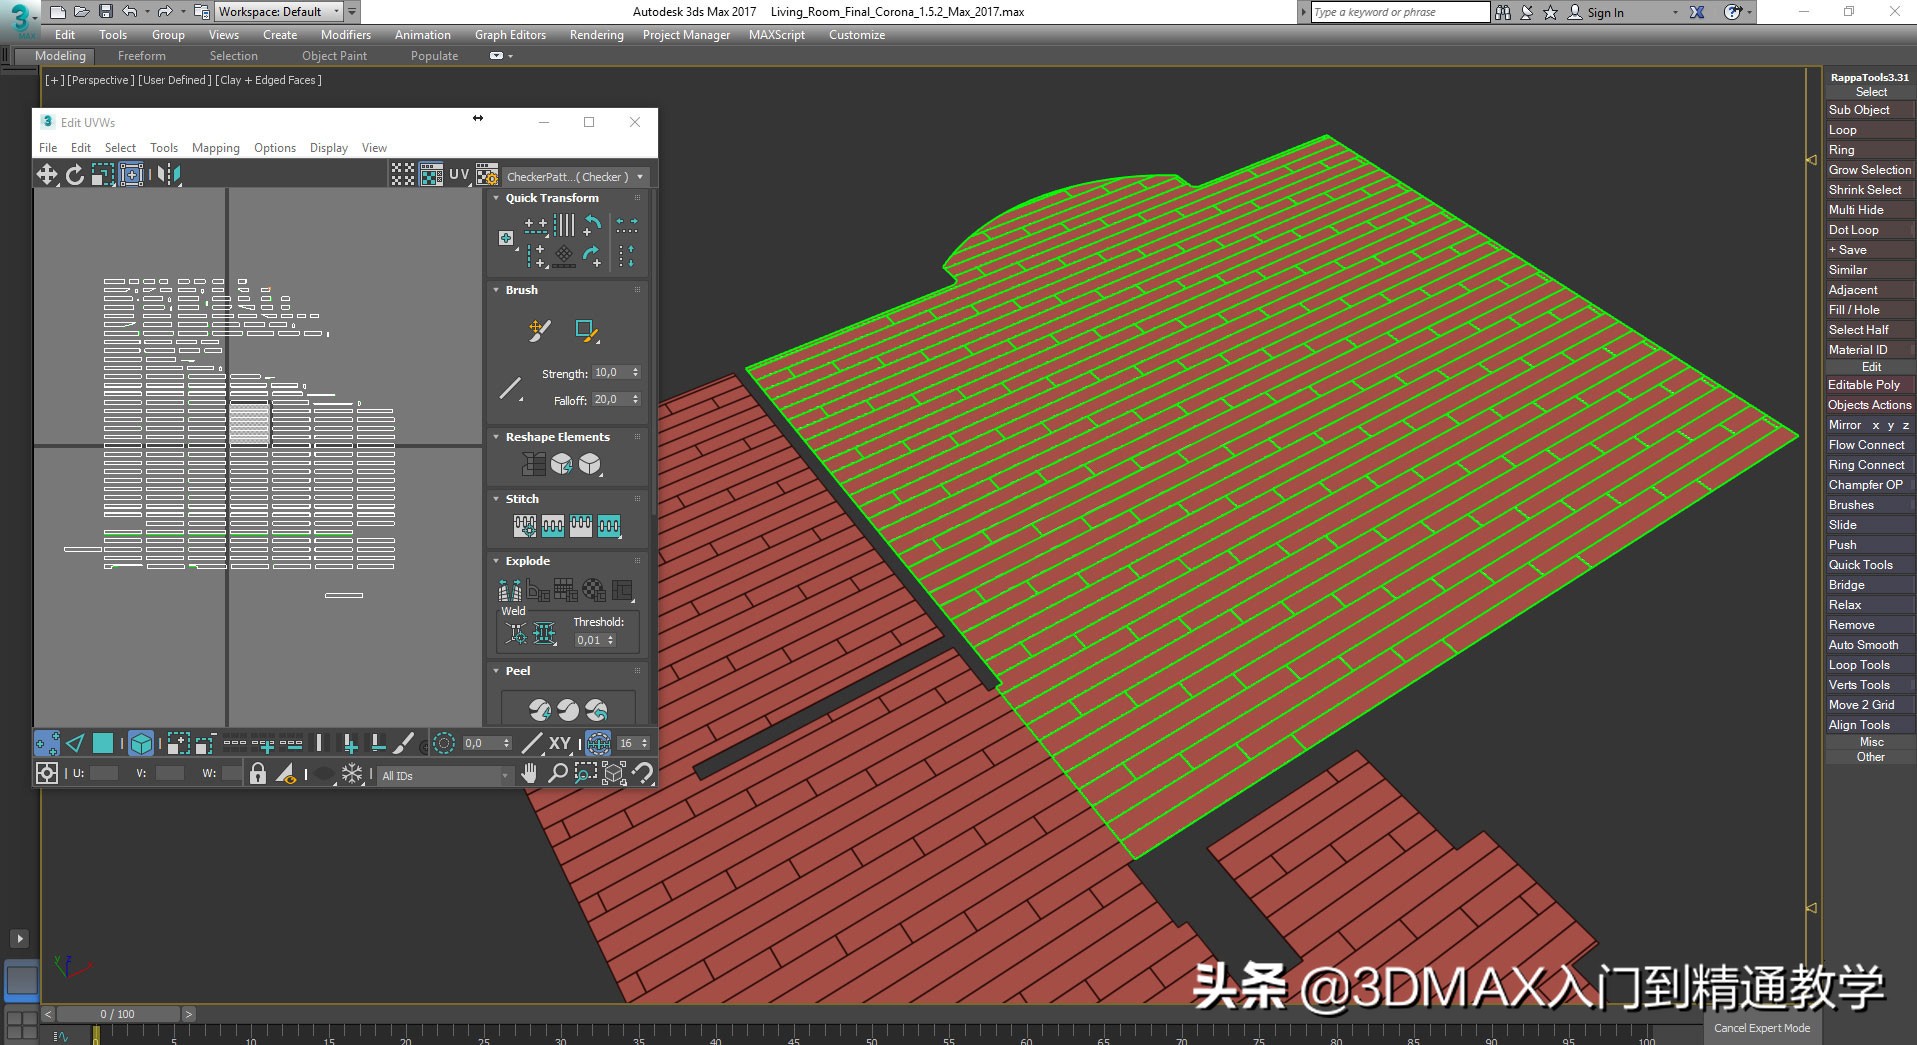
Task: Open the Mapping menu in Edit UVWs
Action: tap(215, 148)
